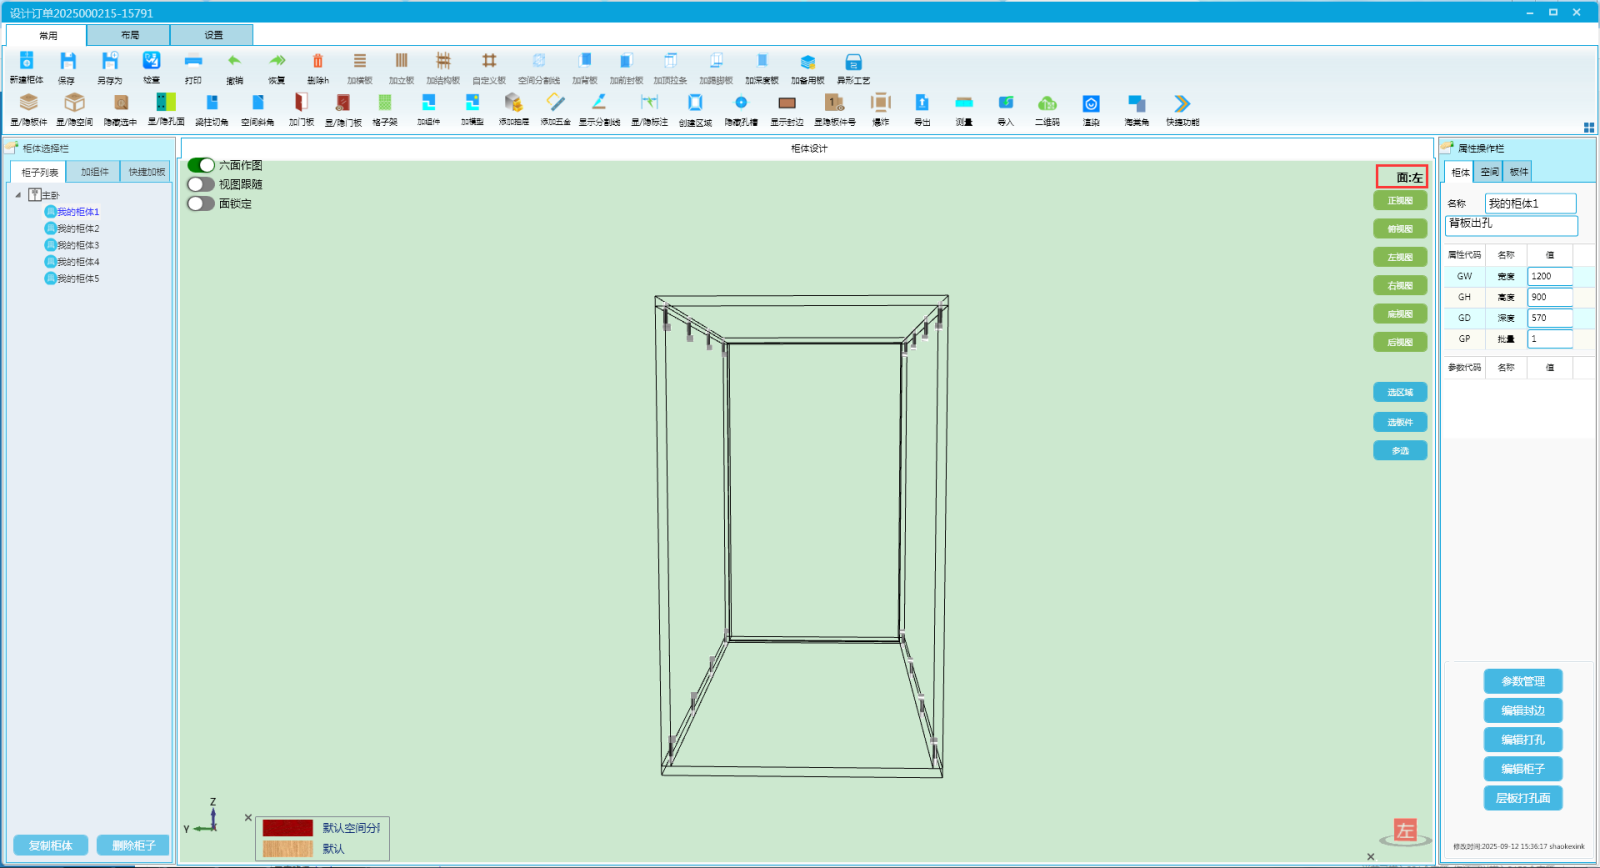1600x868 pixels.
Task: Click the 爆炸 explode view icon
Action: coord(880,103)
